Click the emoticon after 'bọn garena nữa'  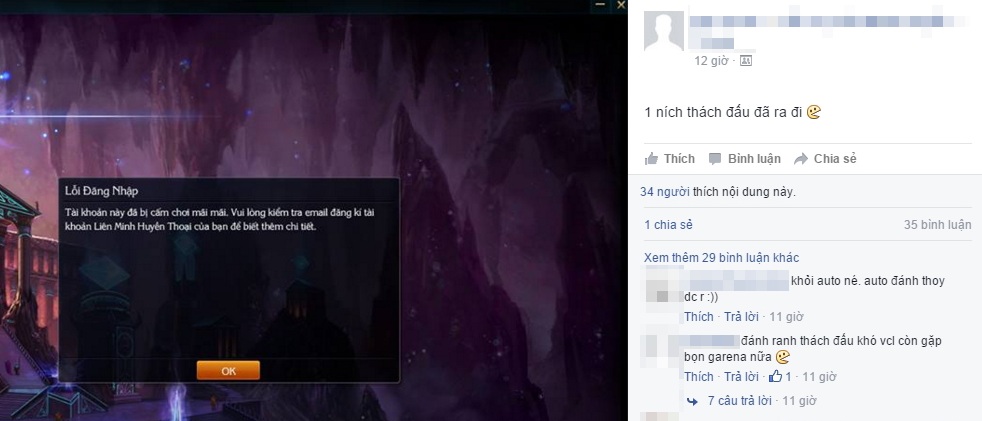pyautogui.click(x=783, y=357)
